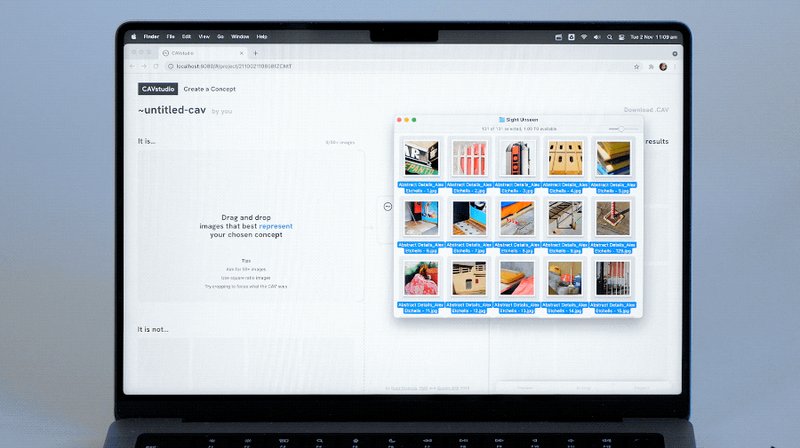Click the date and time display
Image resolution: width=800 pixels, height=448 pixels.
[x=654, y=37]
